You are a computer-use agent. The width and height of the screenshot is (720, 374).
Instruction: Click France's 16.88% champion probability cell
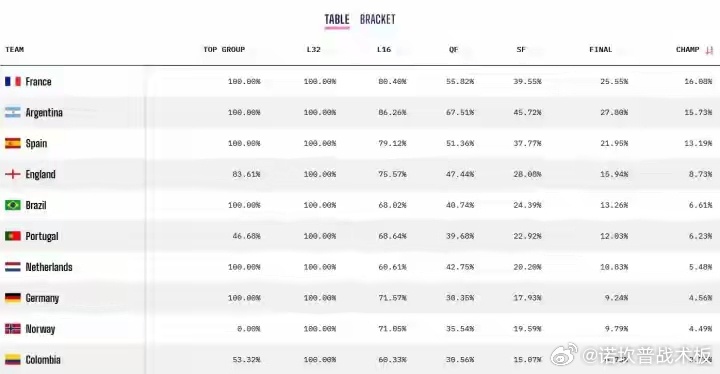[698, 82]
